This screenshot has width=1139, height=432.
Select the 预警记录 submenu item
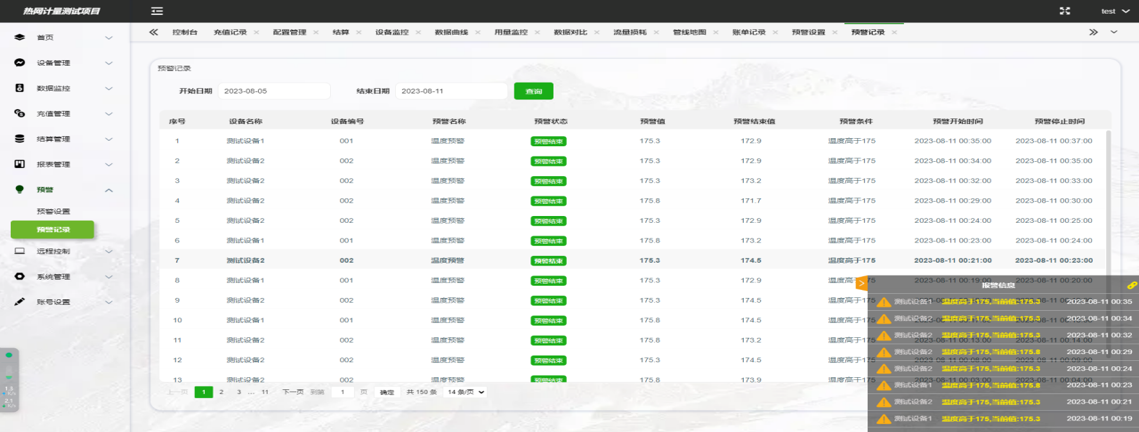click(52, 229)
